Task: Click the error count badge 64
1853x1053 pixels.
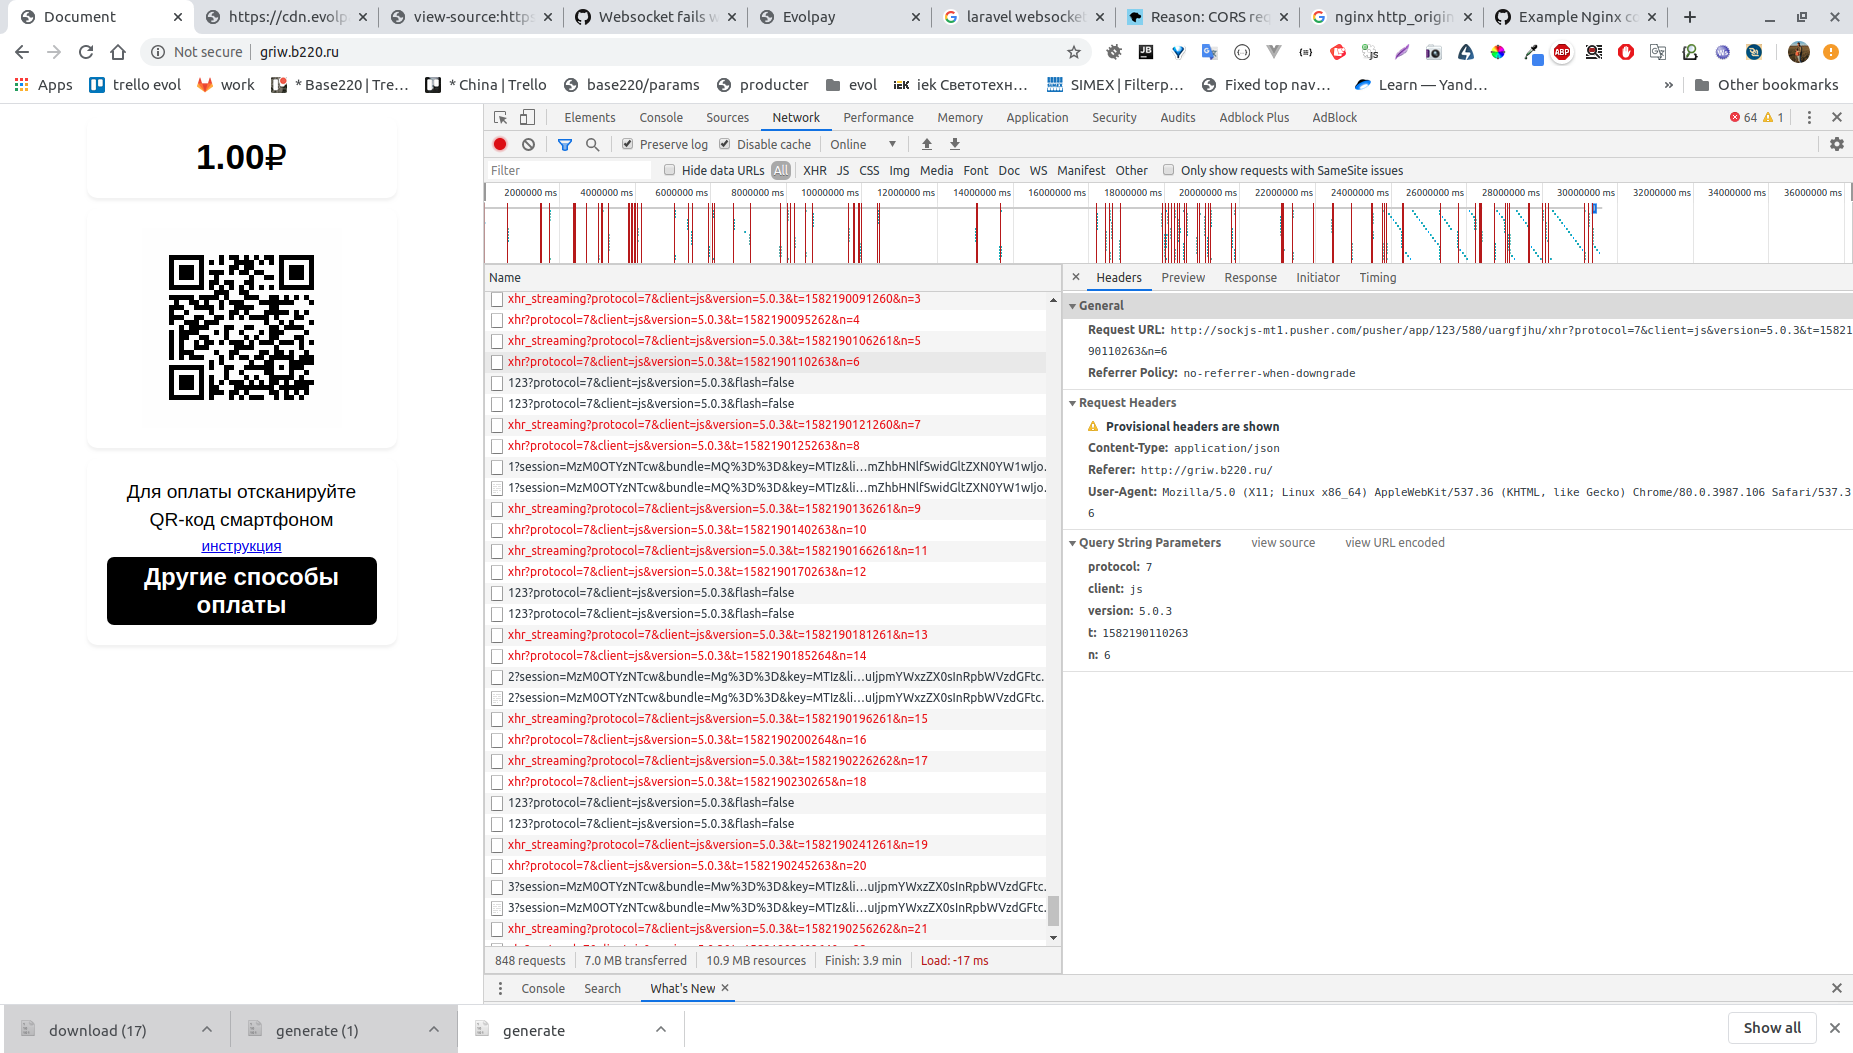Action: point(1743,117)
